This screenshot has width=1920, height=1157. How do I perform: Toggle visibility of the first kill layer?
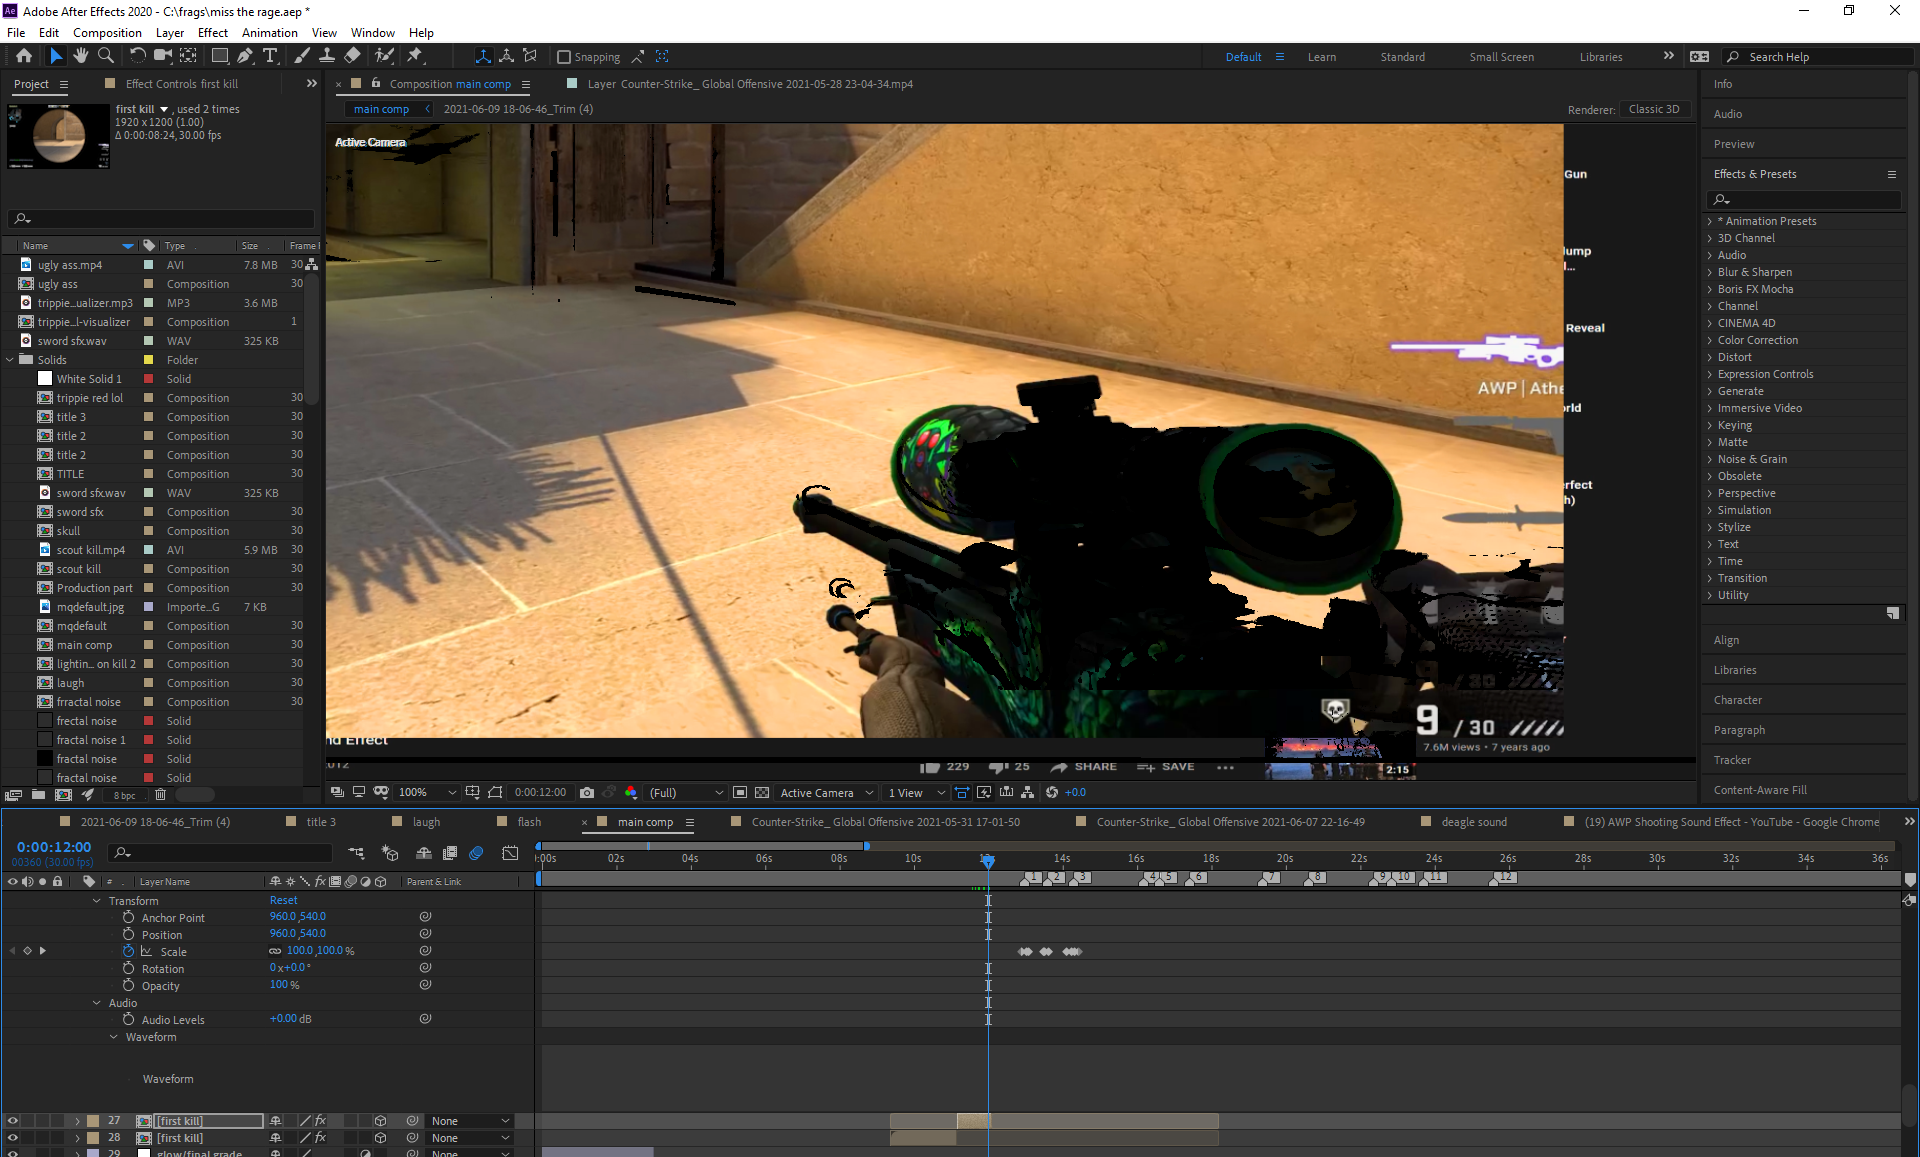click(12, 1121)
